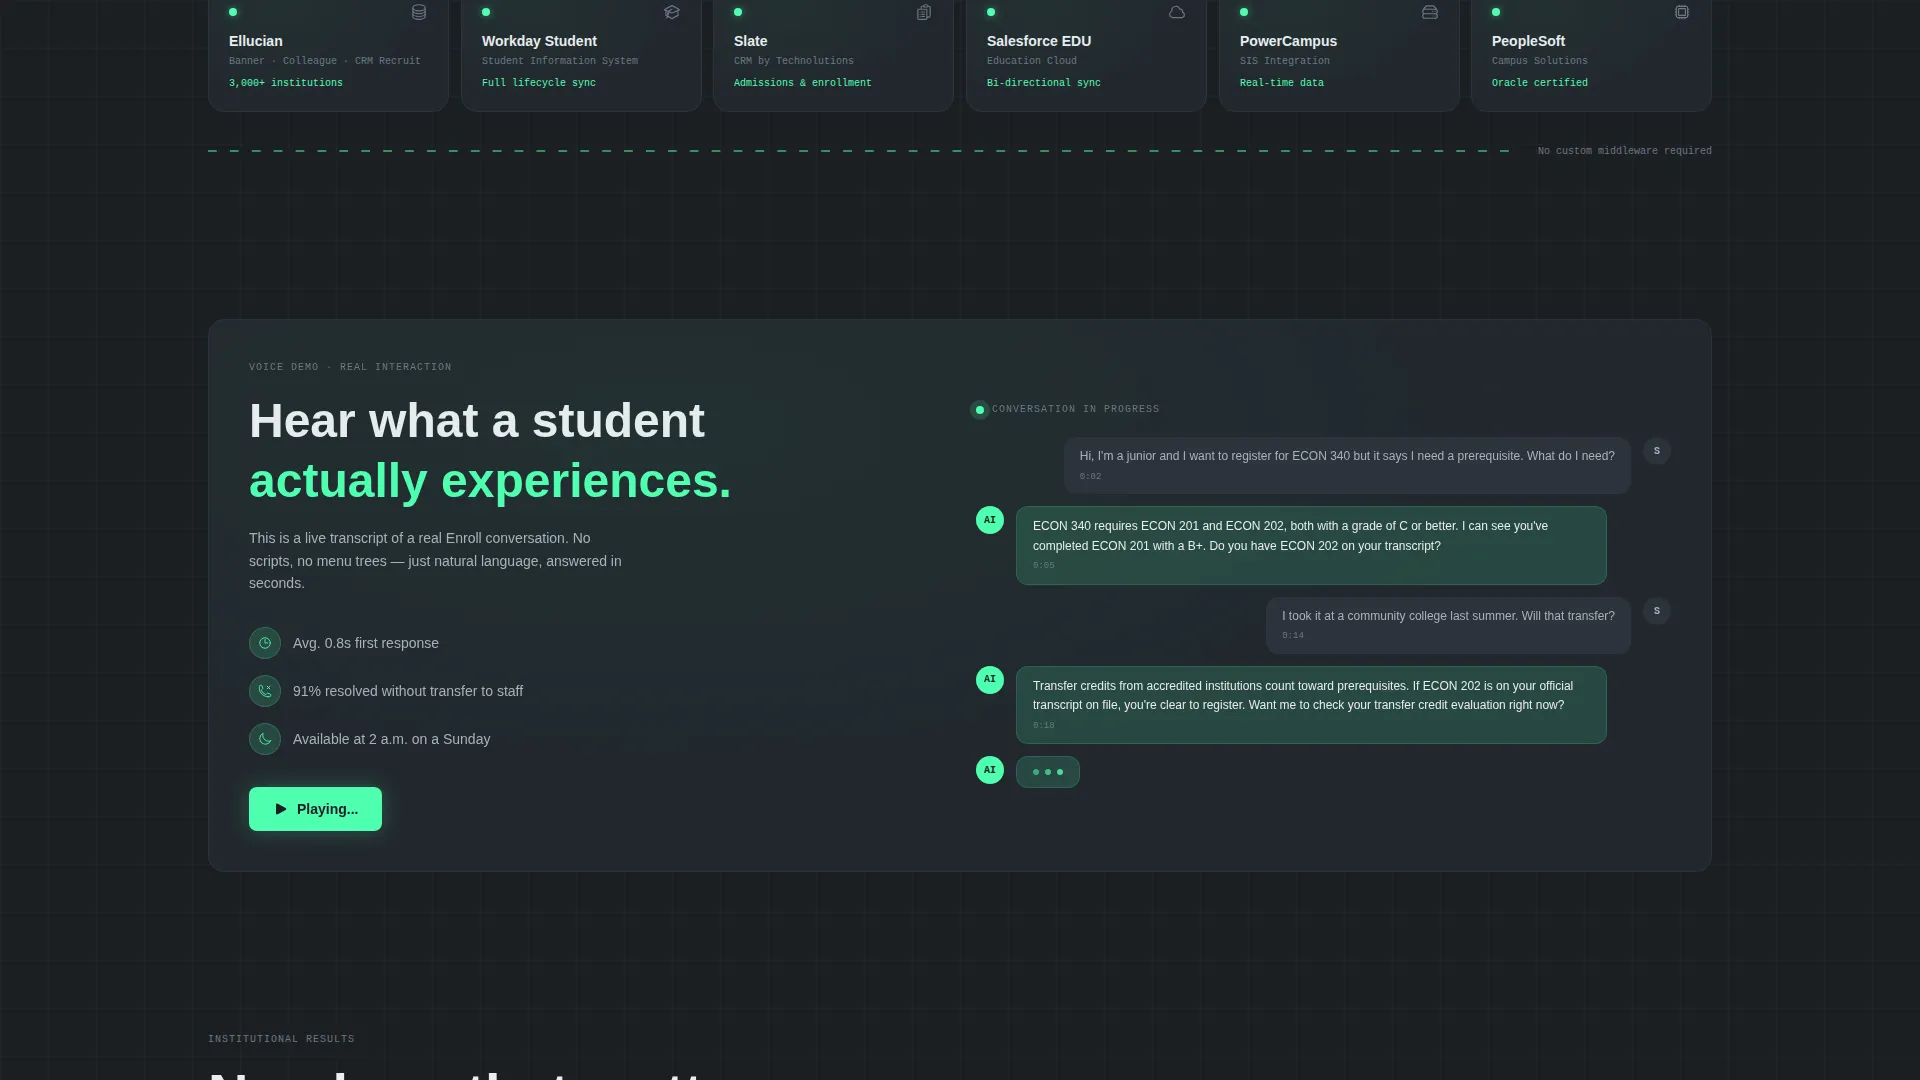This screenshot has height=1080, width=1920.
Task: Click the 'CRM by Technolutions' subtitle
Action: click(794, 61)
